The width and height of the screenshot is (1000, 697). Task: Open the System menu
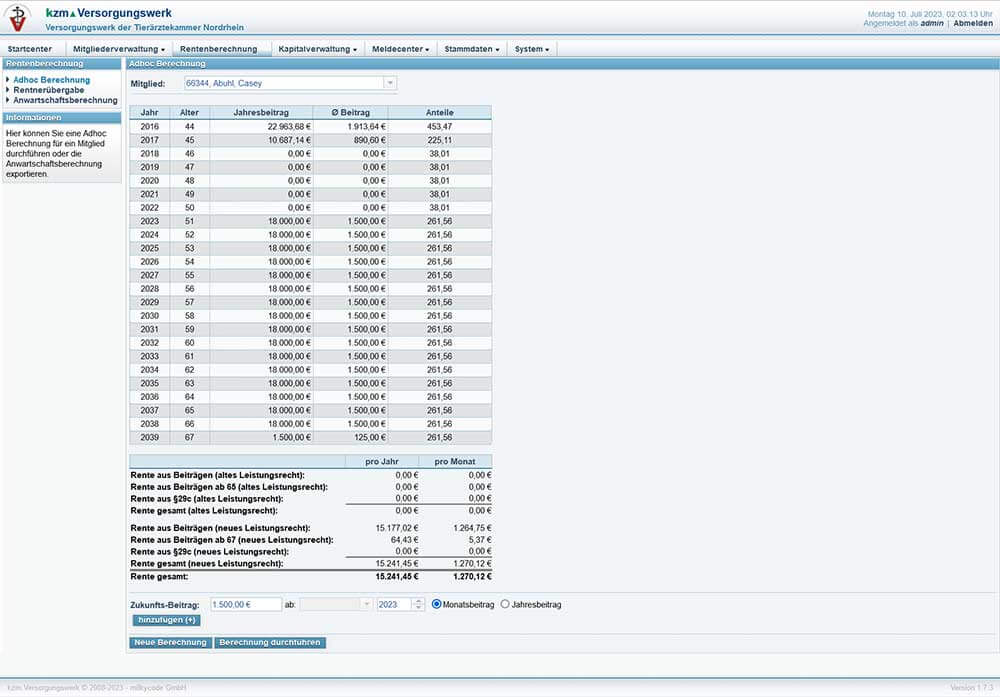pyautogui.click(x=532, y=48)
